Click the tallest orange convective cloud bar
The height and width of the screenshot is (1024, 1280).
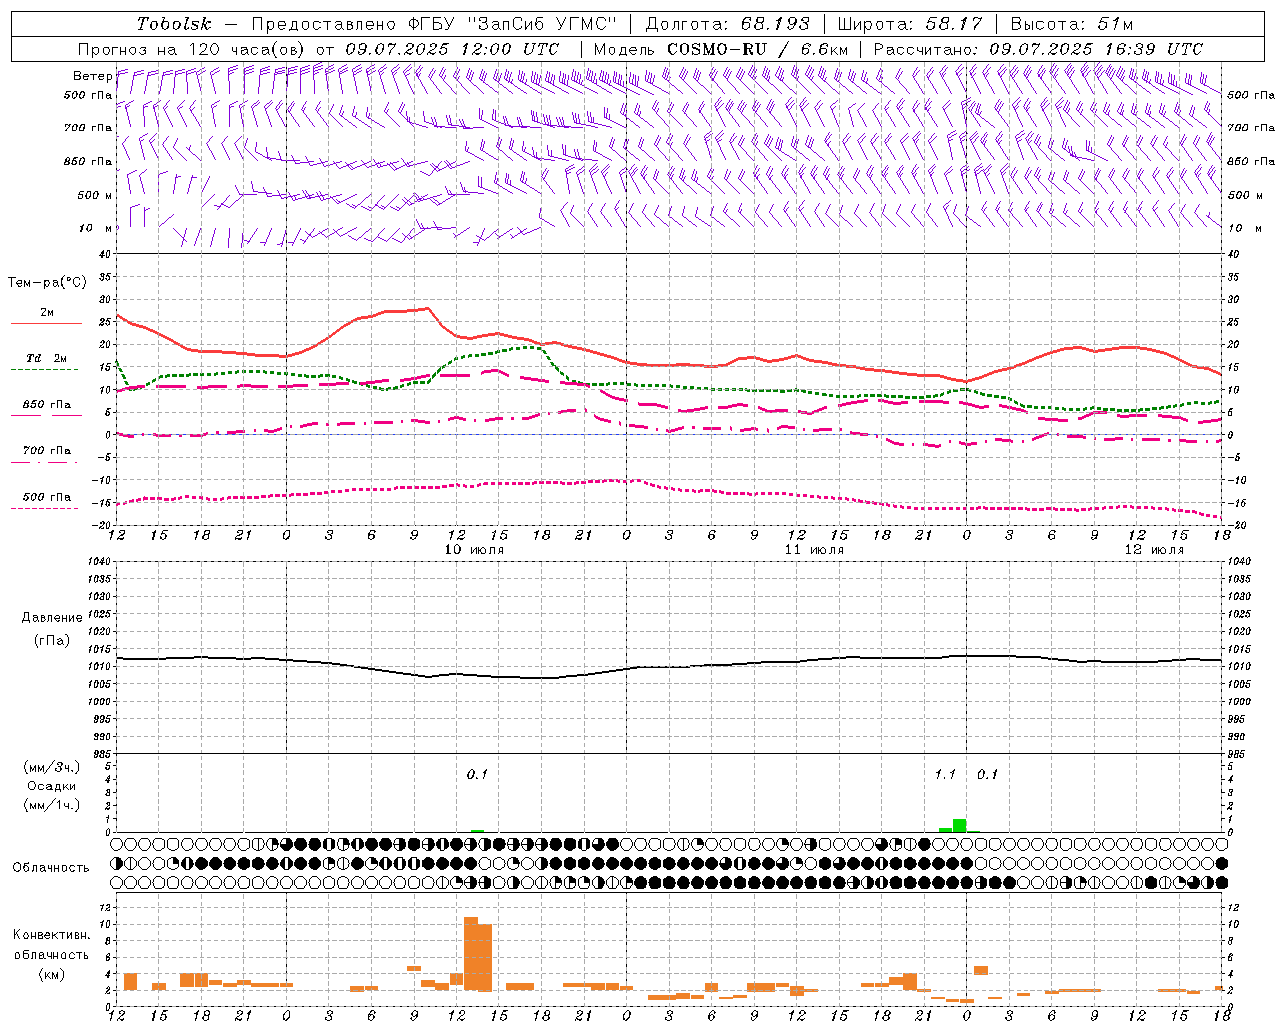[x=471, y=953]
